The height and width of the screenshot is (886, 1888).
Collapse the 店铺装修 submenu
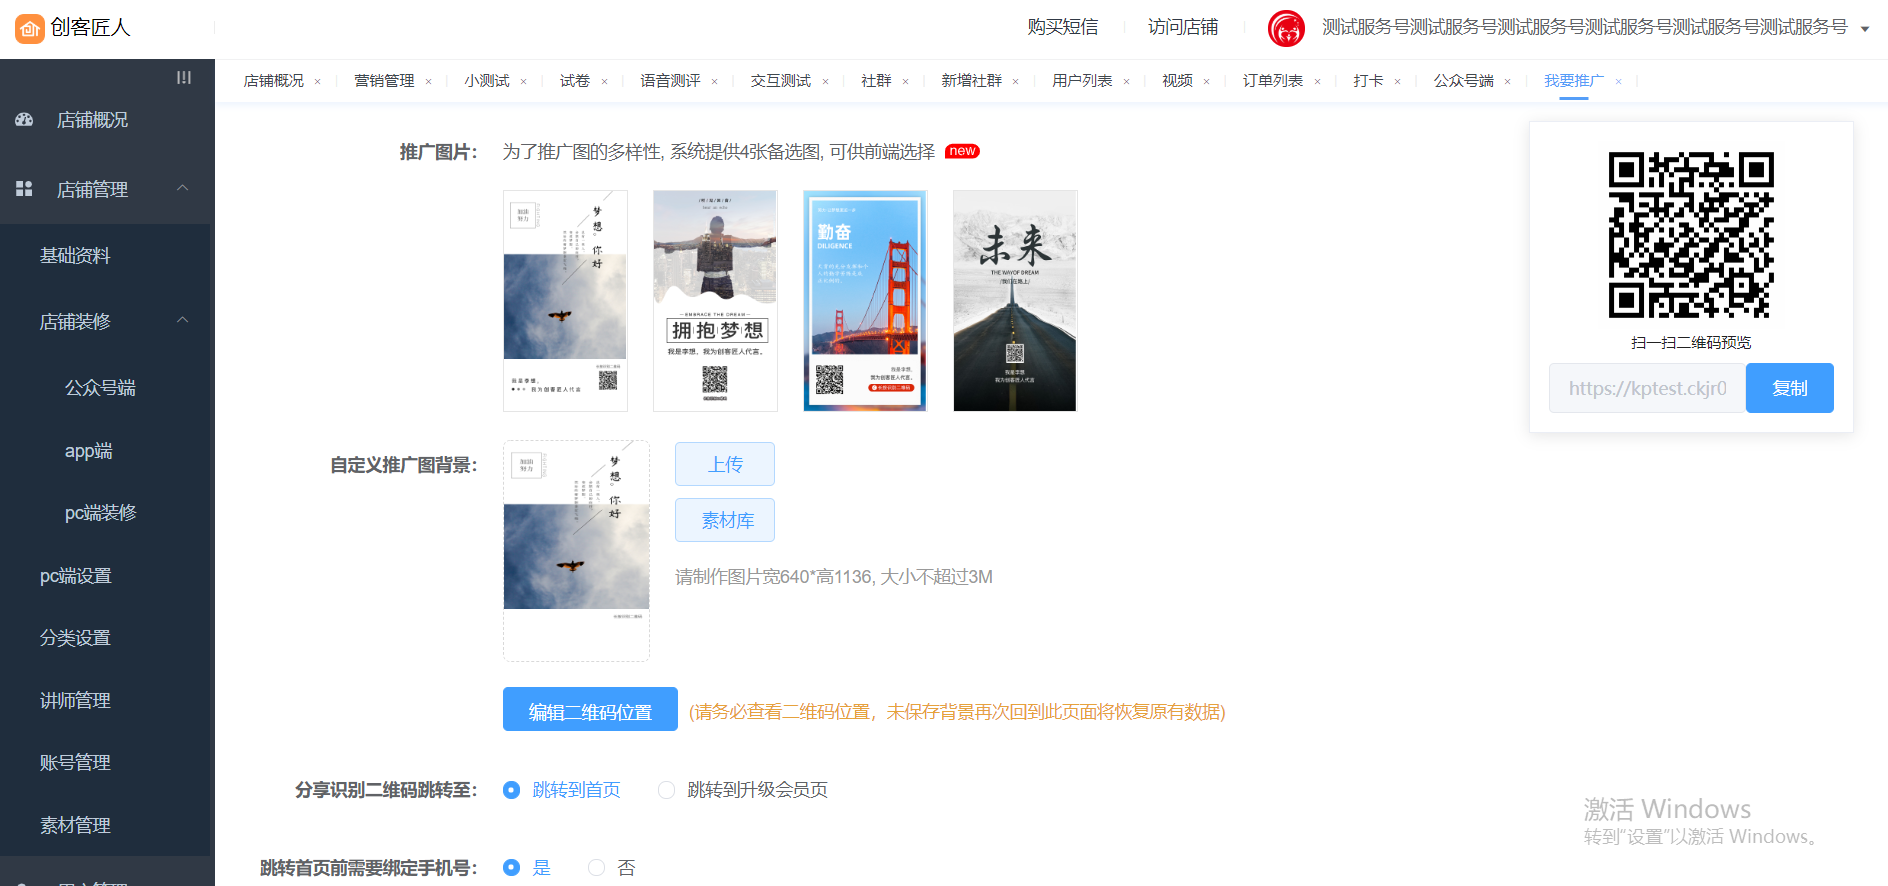click(183, 320)
